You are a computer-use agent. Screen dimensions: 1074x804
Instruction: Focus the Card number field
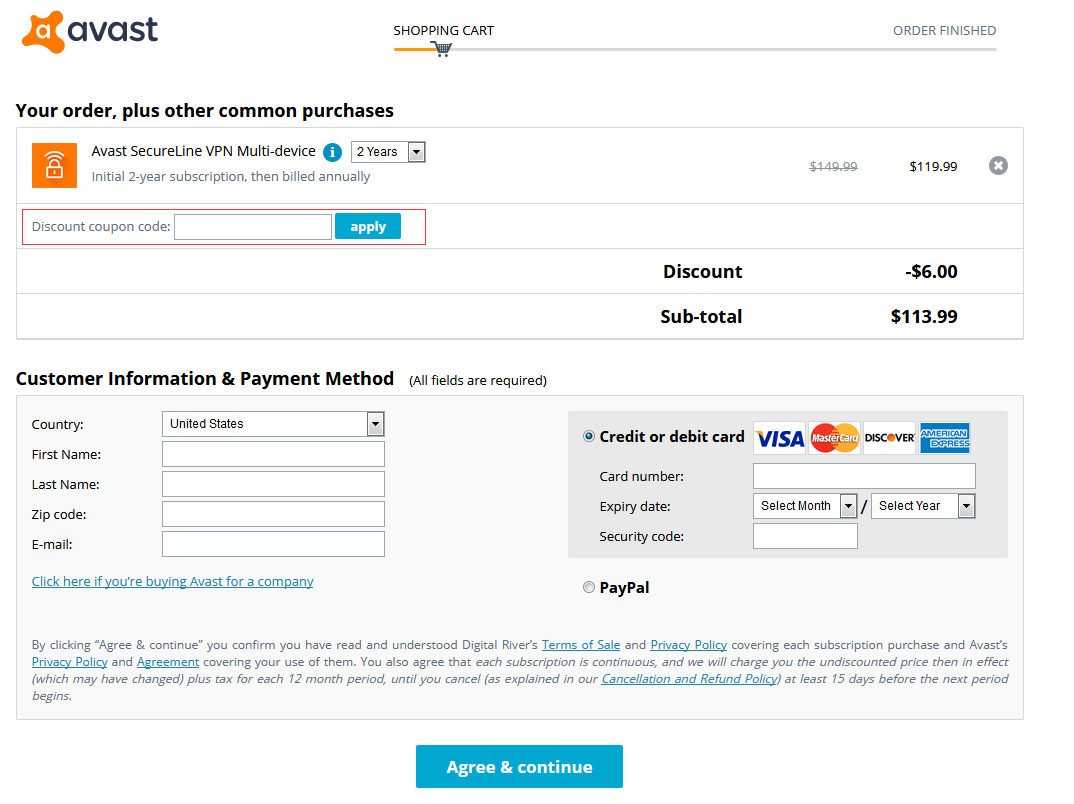click(864, 476)
